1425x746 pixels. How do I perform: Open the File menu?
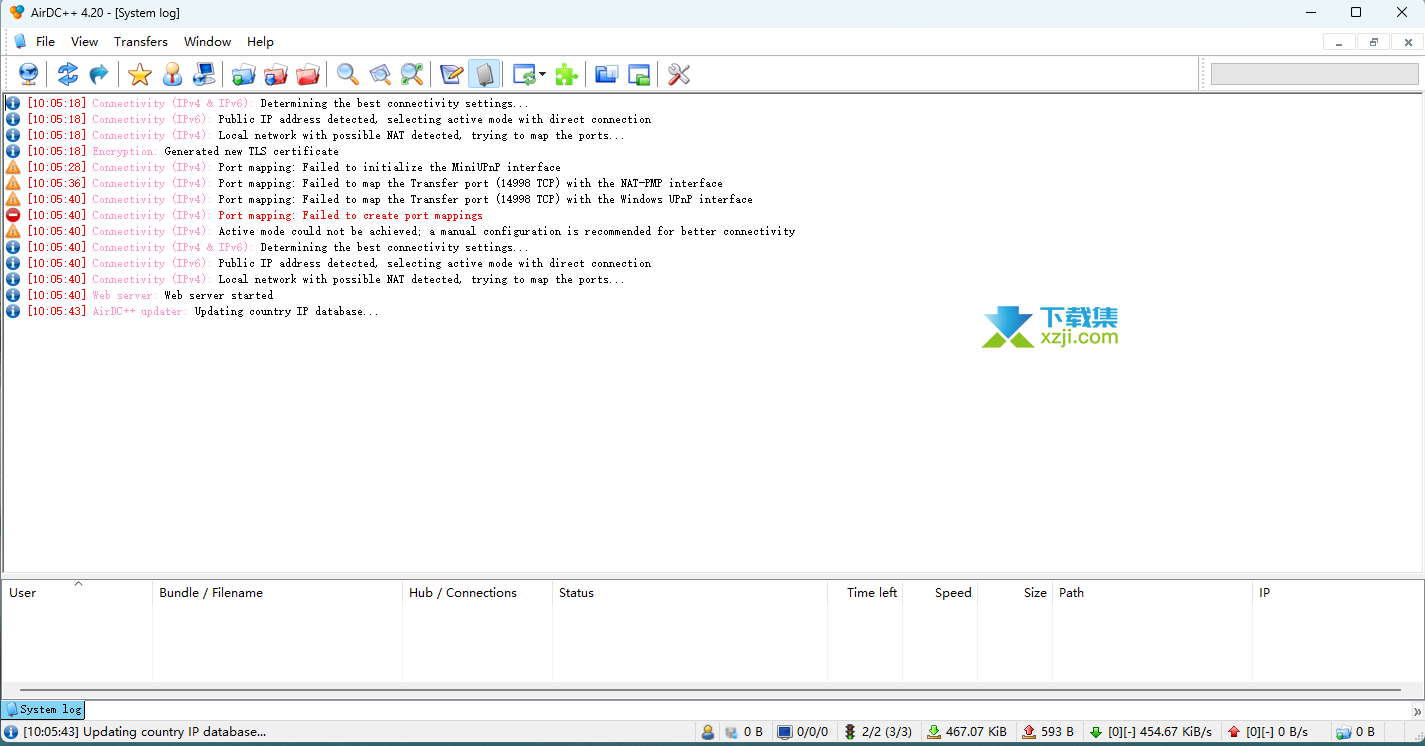[x=45, y=42]
